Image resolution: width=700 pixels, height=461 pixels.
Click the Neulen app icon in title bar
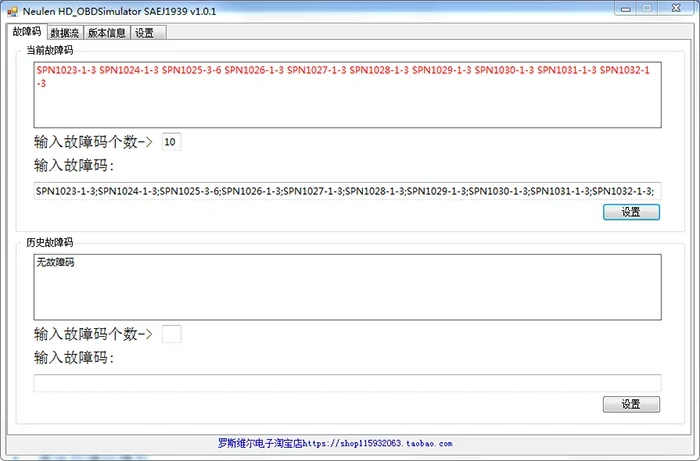pos(12,11)
